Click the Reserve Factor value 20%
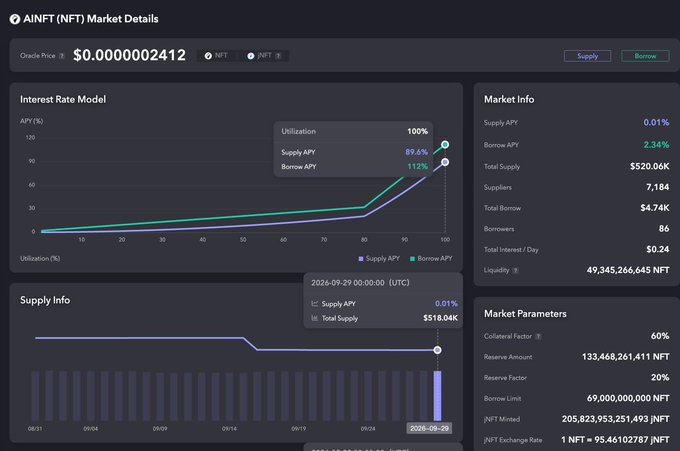This screenshot has width=680, height=451. [x=660, y=378]
